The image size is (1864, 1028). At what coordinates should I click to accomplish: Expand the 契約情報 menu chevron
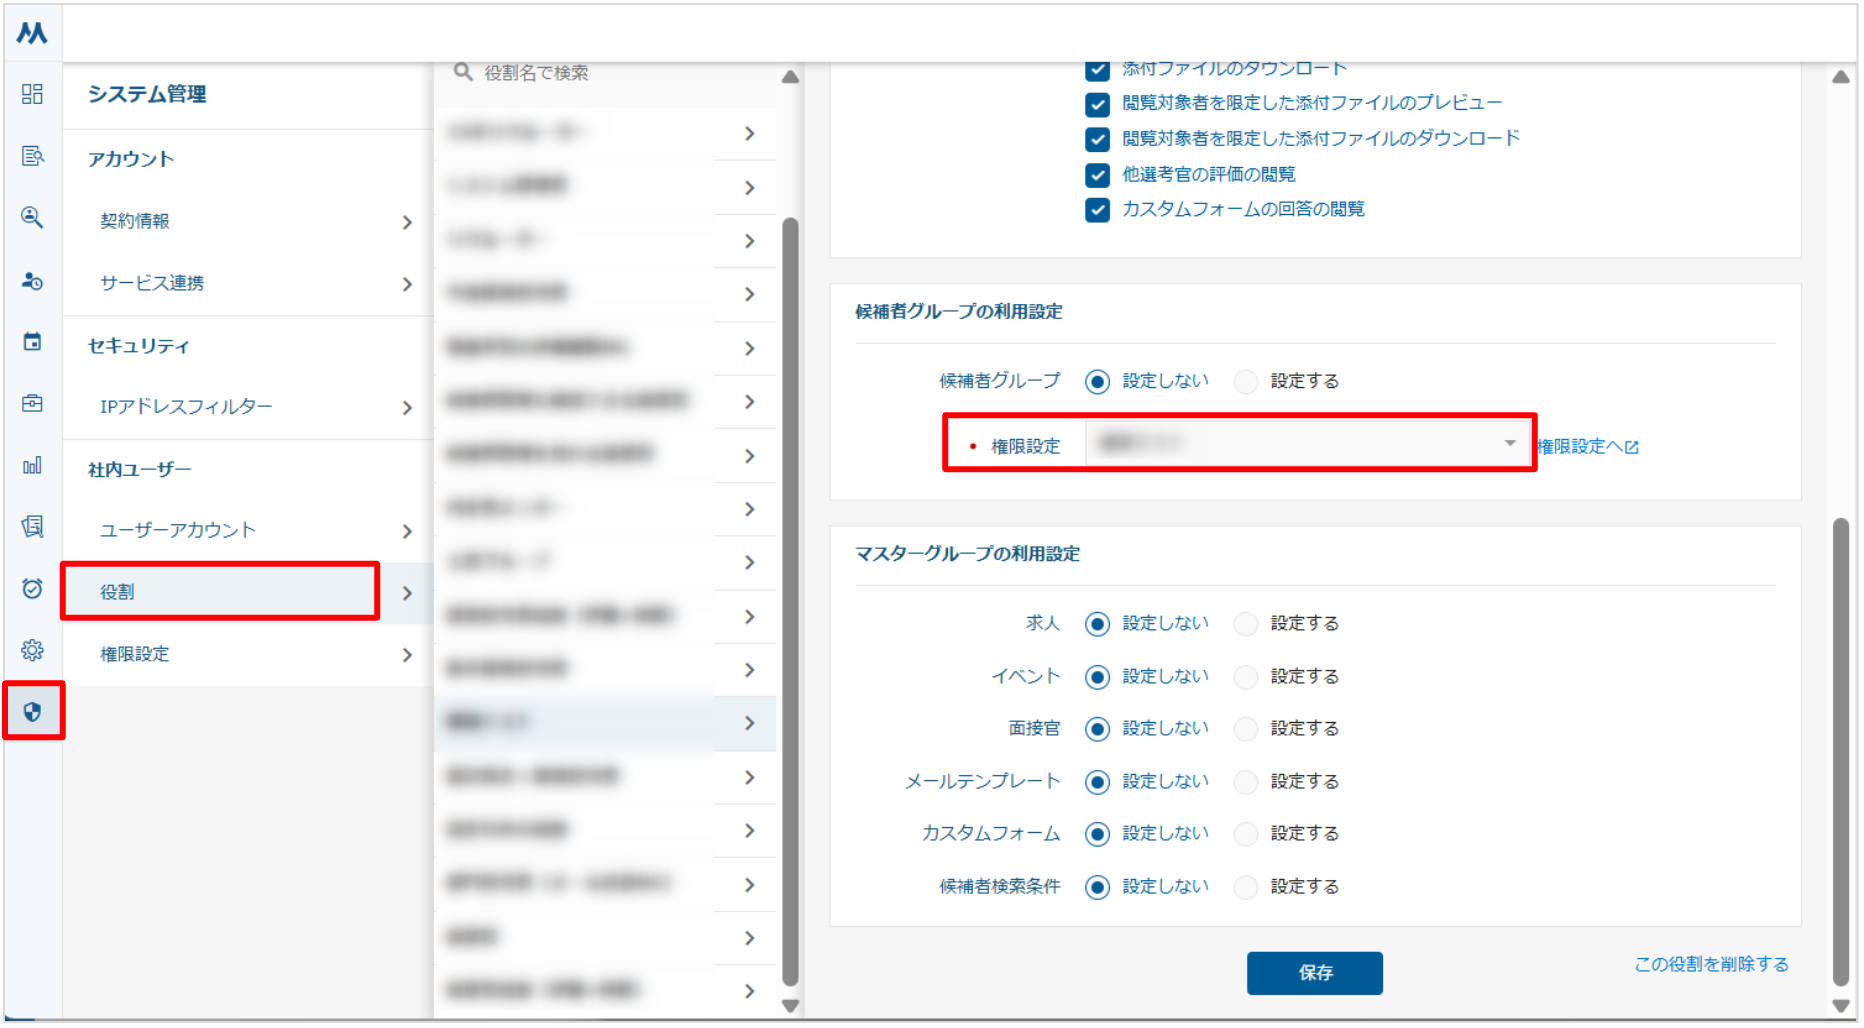[x=407, y=222]
